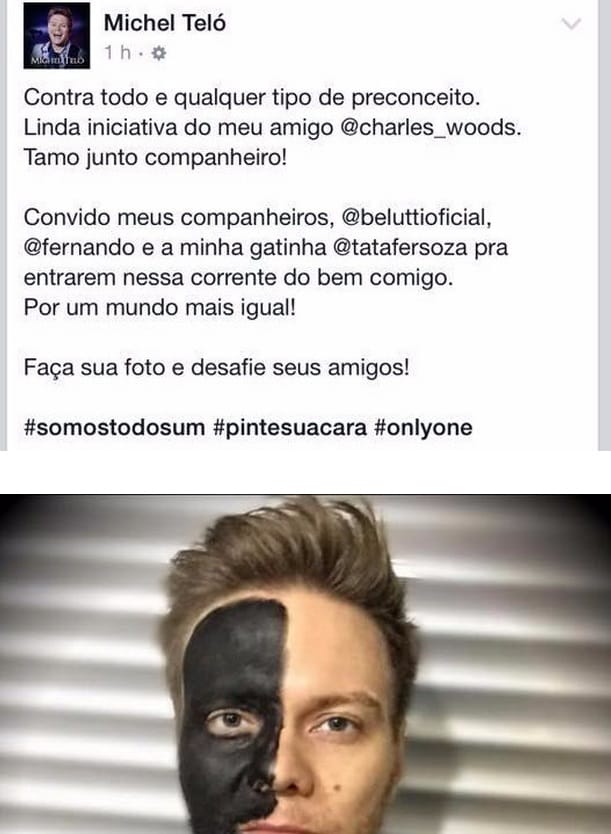Click the text 'Faça sua foto e desafie seus amigos!'
Image resolution: width=611 pixels, height=834 pixels.
[x=216, y=367]
